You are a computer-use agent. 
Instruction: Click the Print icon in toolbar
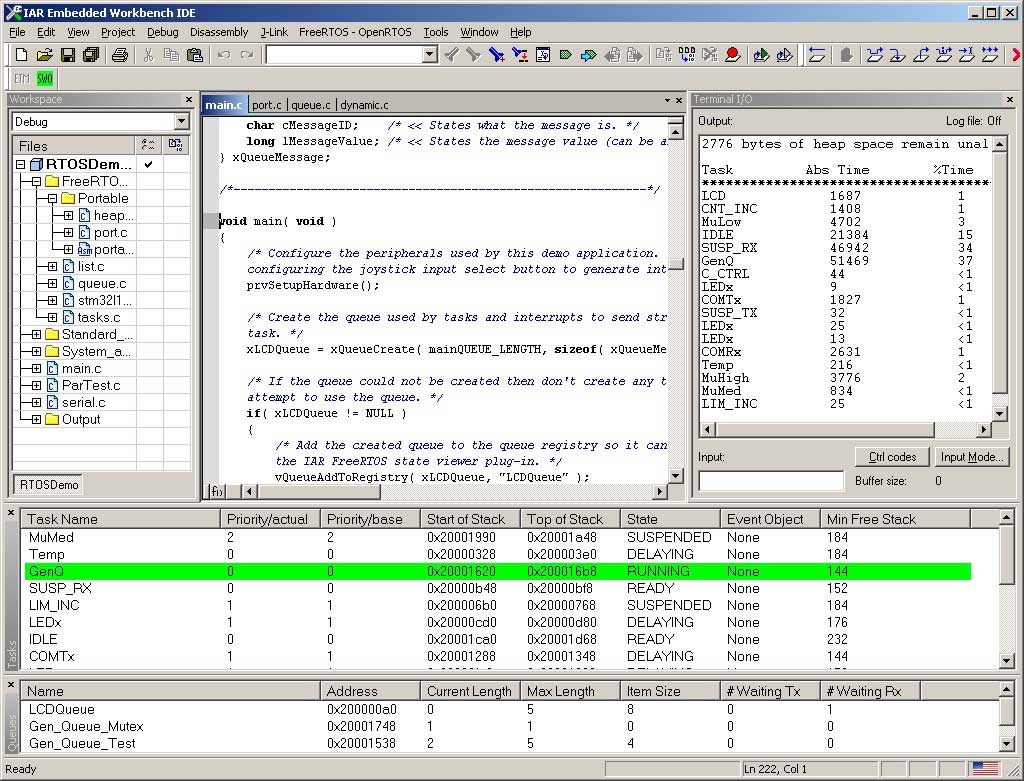(x=120, y=55)
